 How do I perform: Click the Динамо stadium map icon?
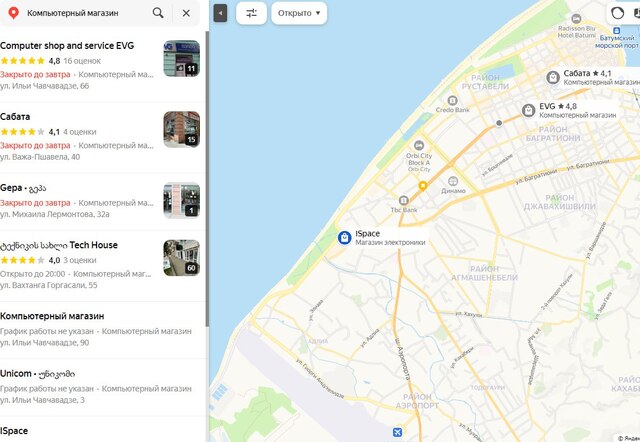(x=453, y=181)
